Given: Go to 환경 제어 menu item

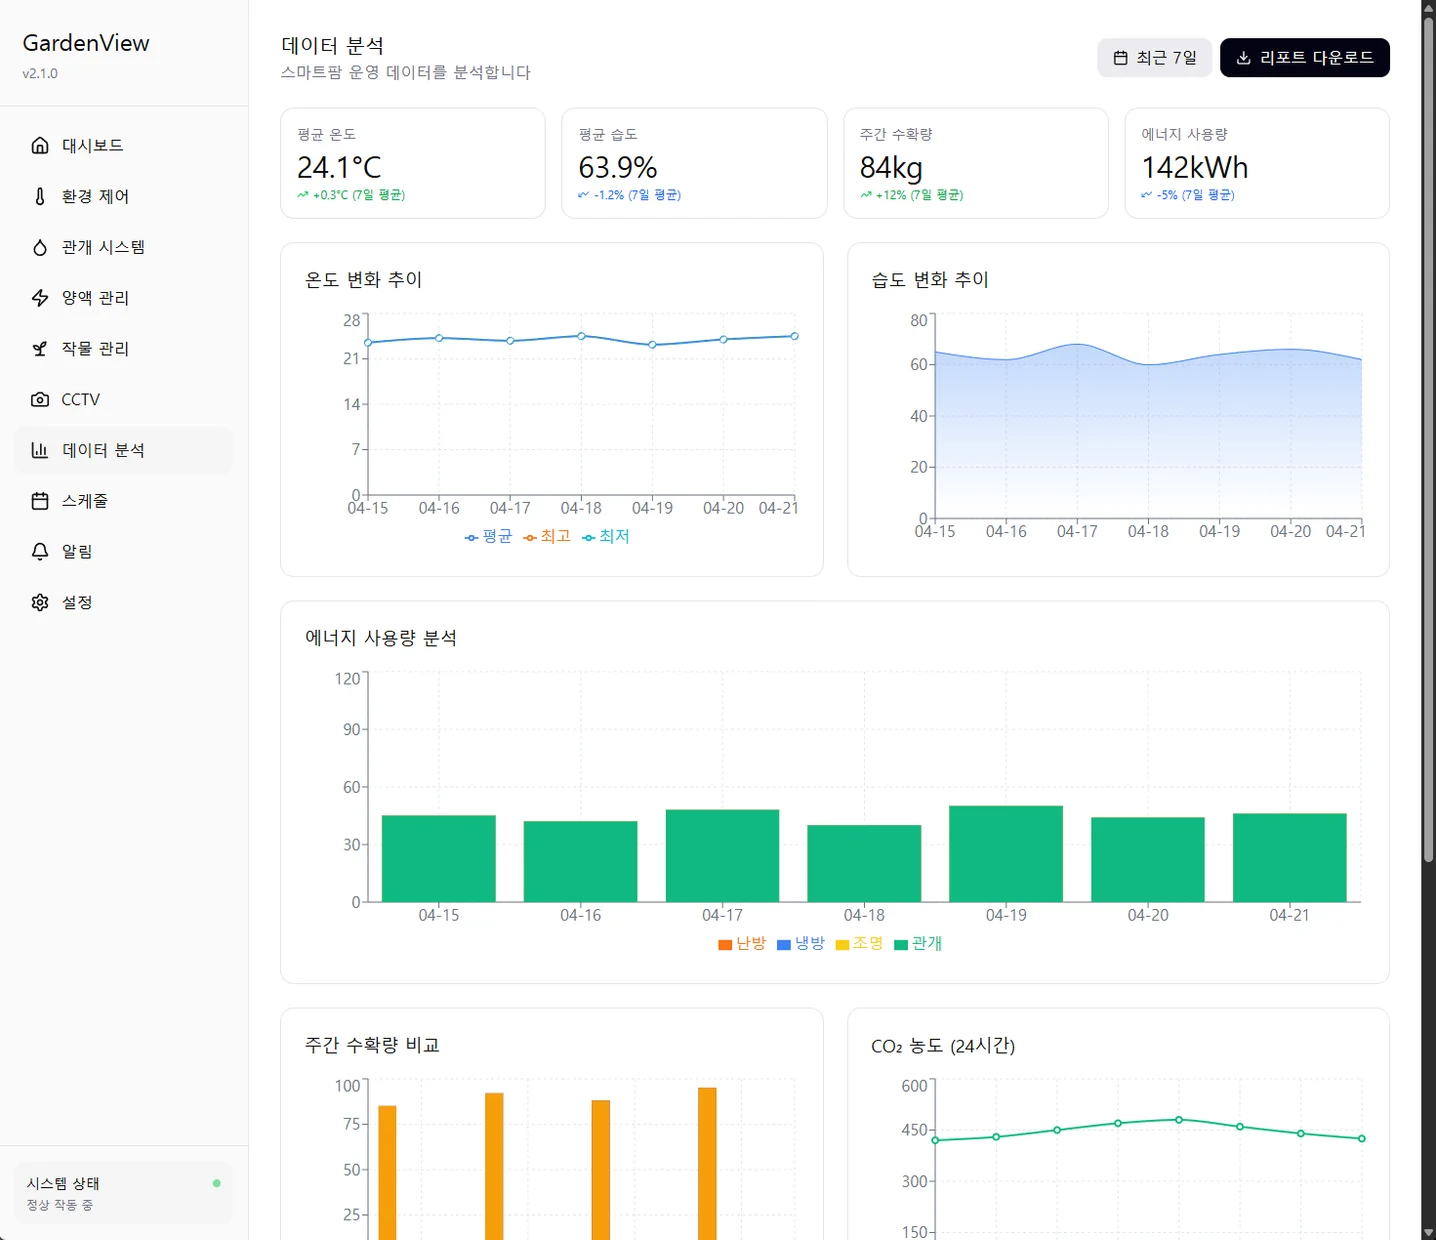Looking at the screenshot, I should [124, 197].
